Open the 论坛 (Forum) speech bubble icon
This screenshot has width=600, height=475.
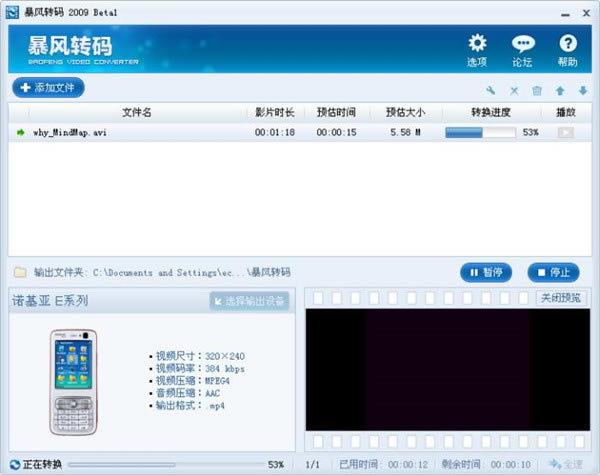click(522, 49)
